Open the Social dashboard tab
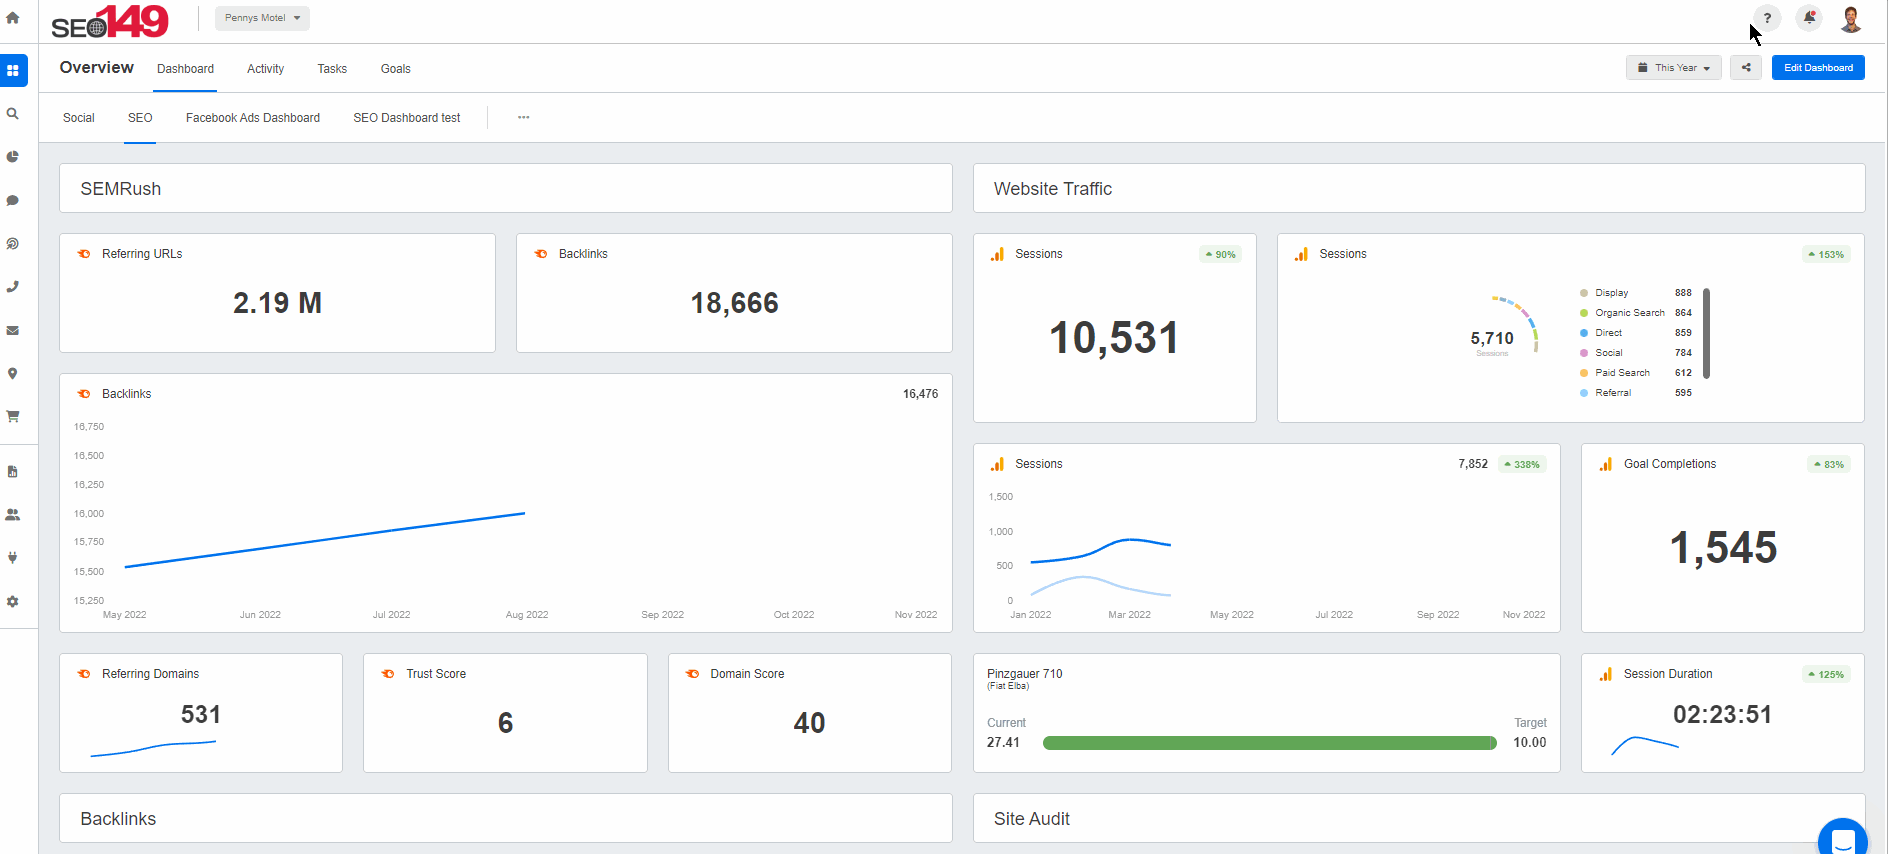The width and height of the screenshot is (1888, 854). coord(79,118)
